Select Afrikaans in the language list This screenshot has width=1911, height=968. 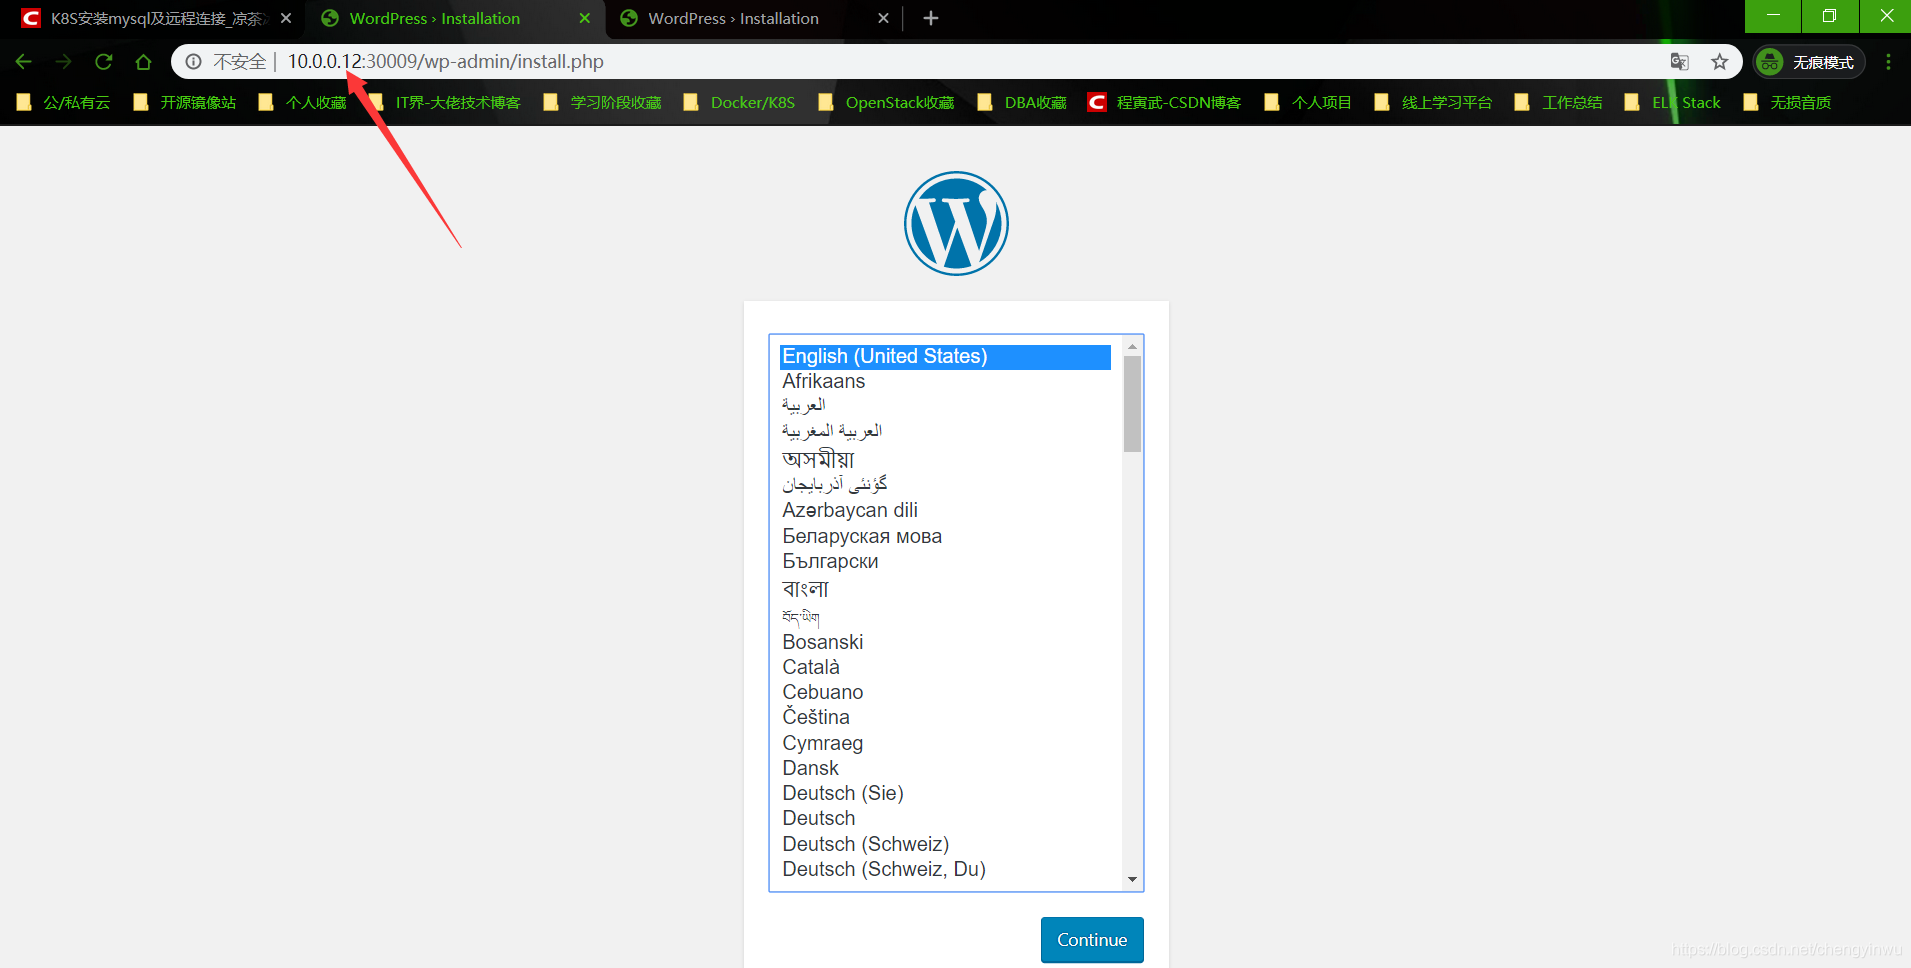click(x=945, y=382)
